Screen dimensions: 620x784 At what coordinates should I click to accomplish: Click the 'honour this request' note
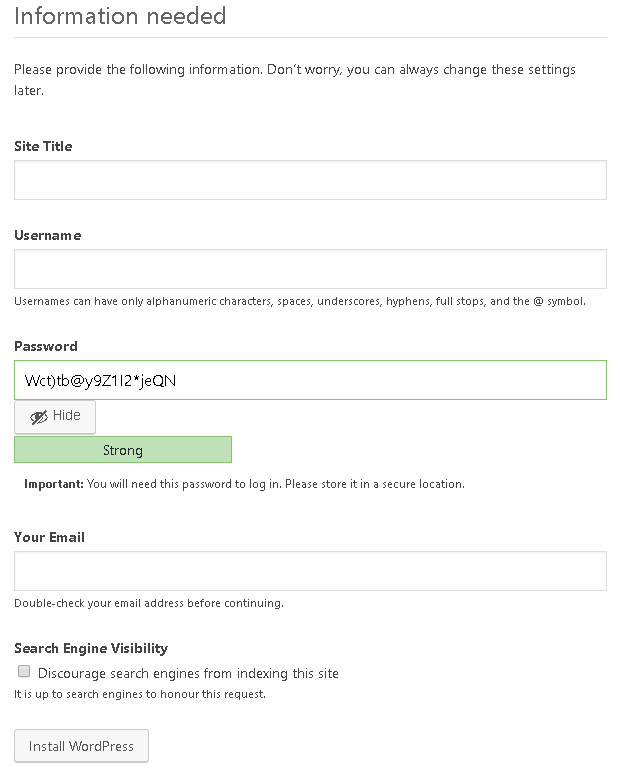(x=140, y=694)
